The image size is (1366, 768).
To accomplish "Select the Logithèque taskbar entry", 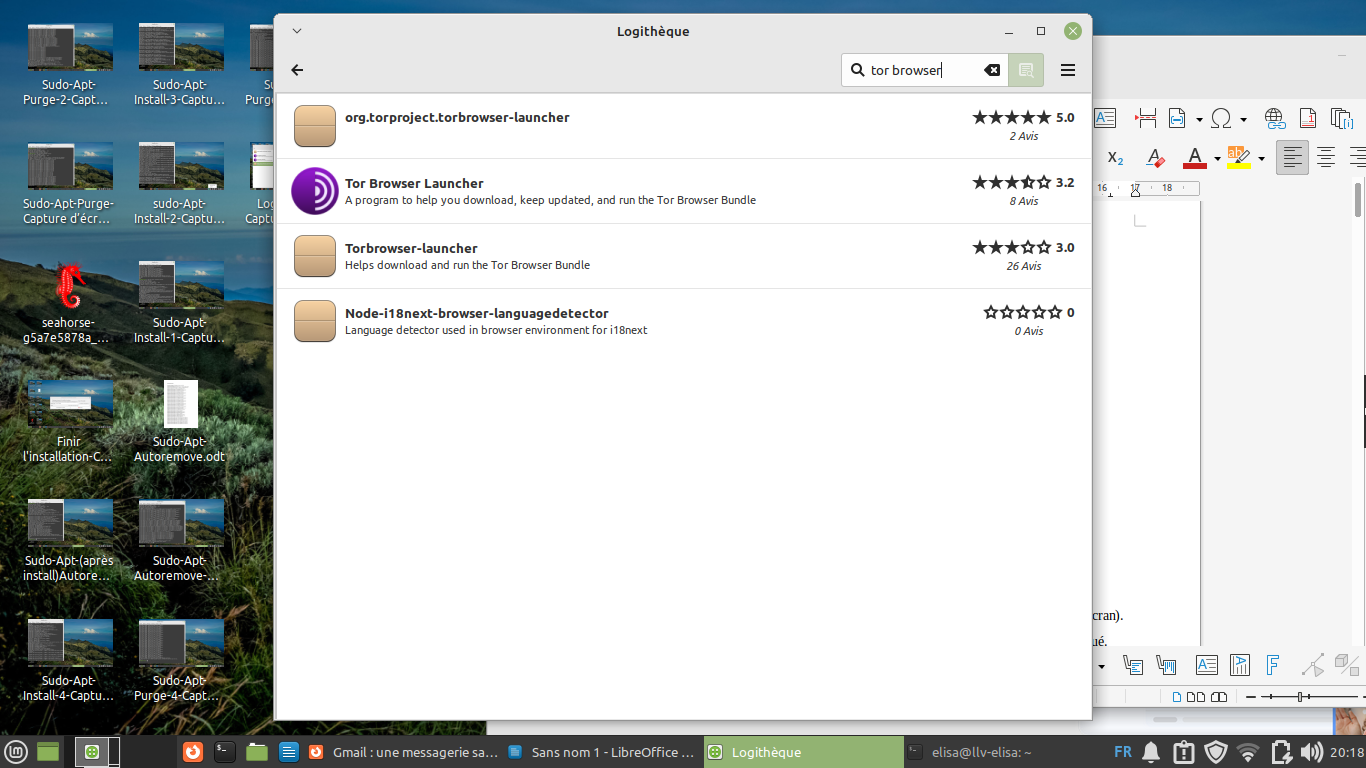I will coord(802,752).
